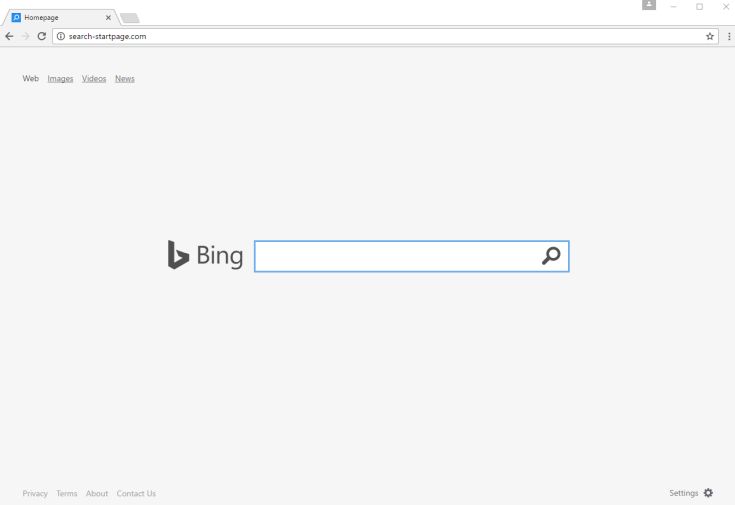This screenshot has width=735, height=505.
Task: Bookmark this page with the star icon
Action: coord(710,36)
